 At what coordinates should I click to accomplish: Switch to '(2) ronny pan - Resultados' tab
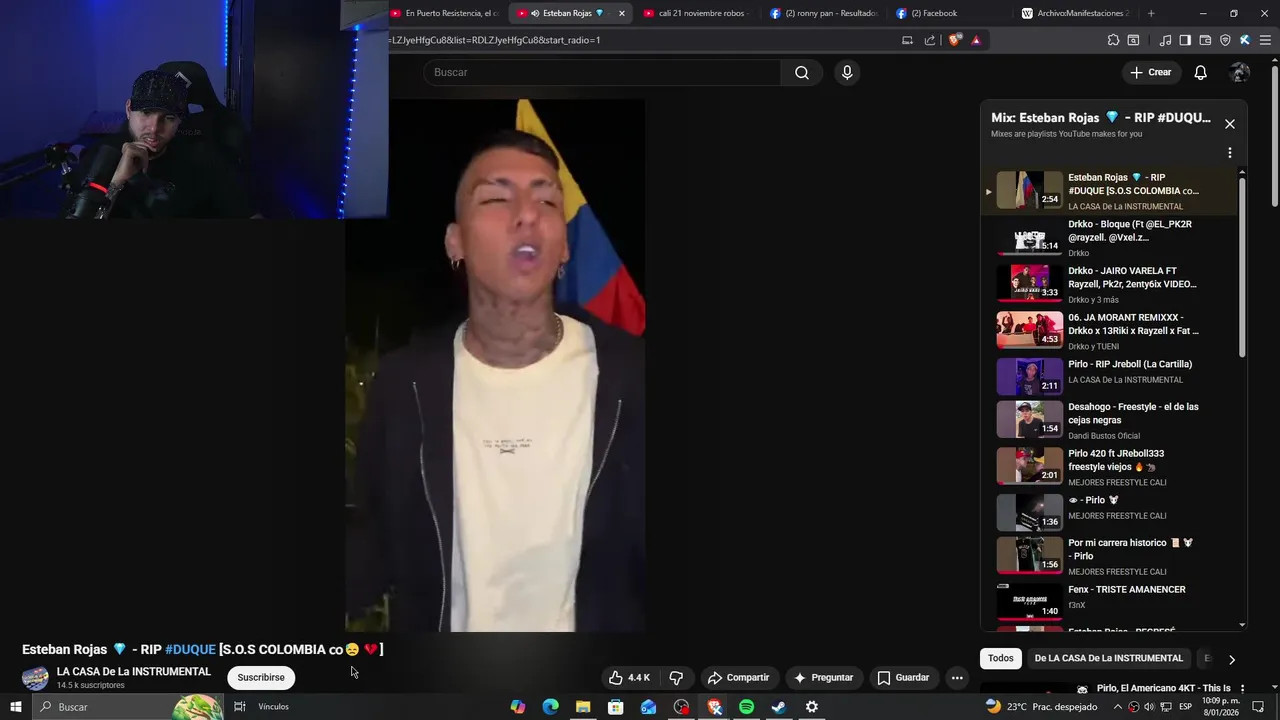coord(822,13)
